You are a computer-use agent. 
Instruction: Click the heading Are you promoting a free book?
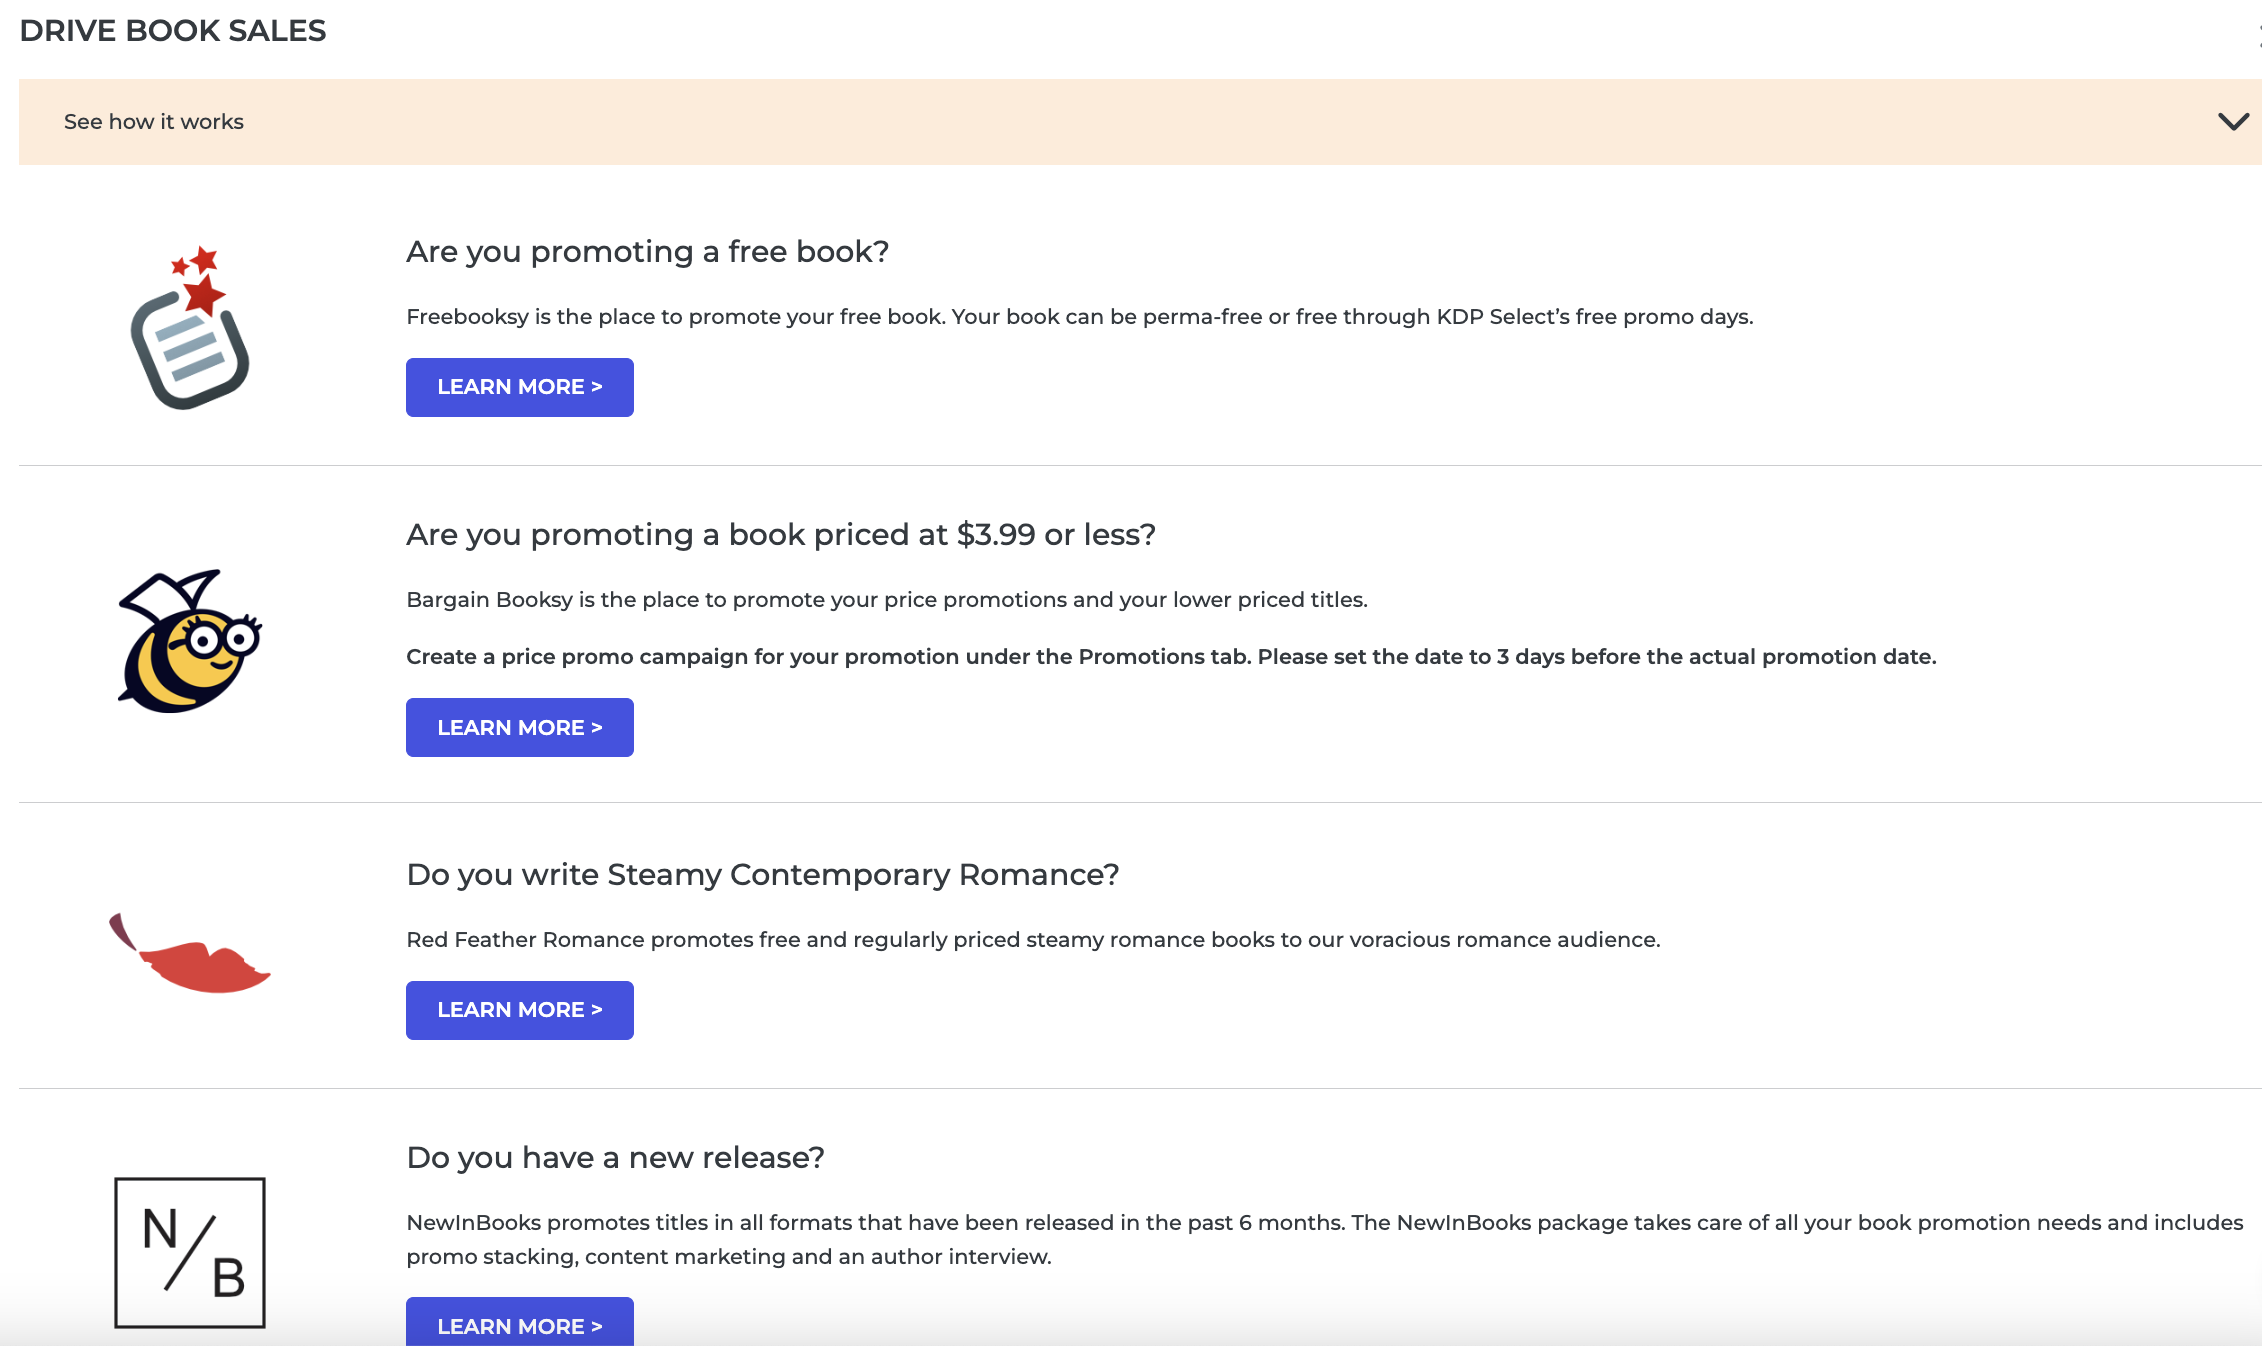647,252
